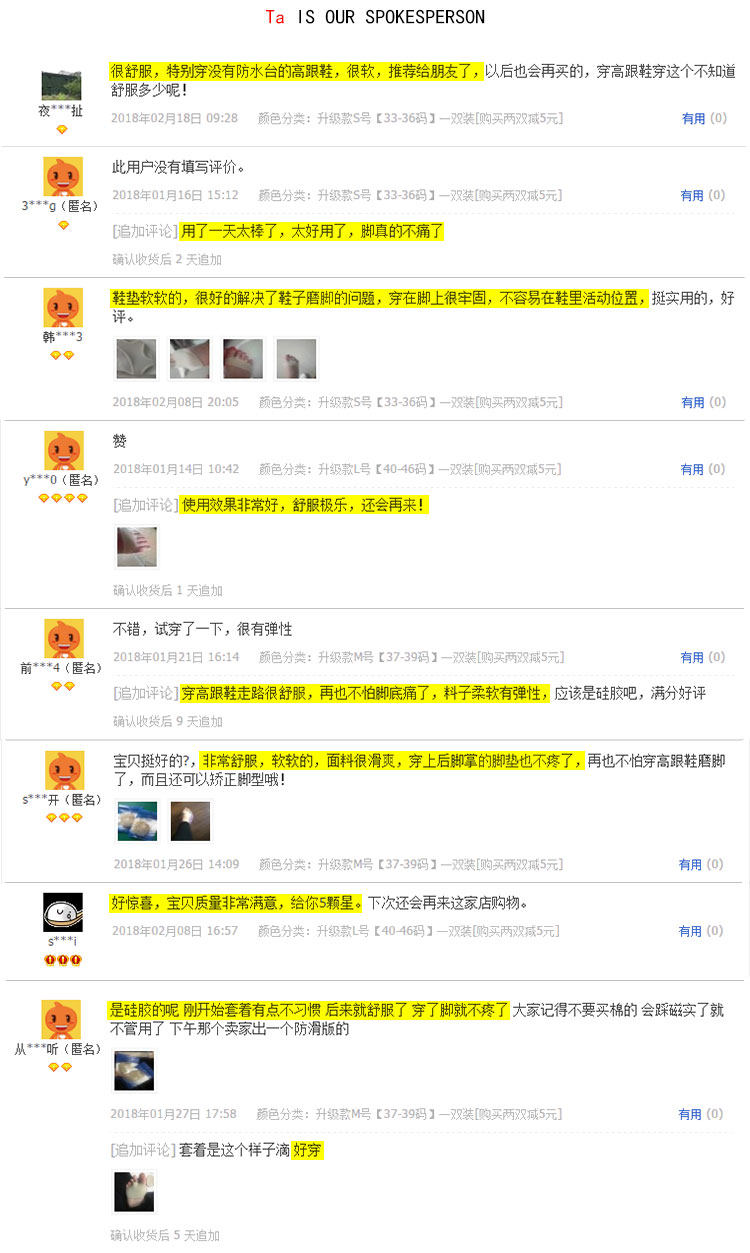
Task: Open the product photo in 从***听's main review
Action: [x=134, y=1070]
